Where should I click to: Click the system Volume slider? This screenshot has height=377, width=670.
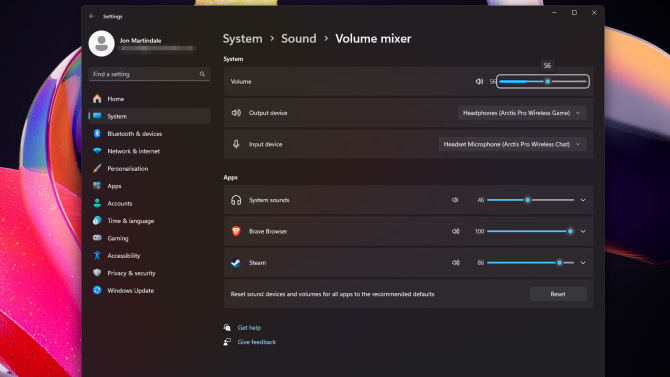pos(543,81)
